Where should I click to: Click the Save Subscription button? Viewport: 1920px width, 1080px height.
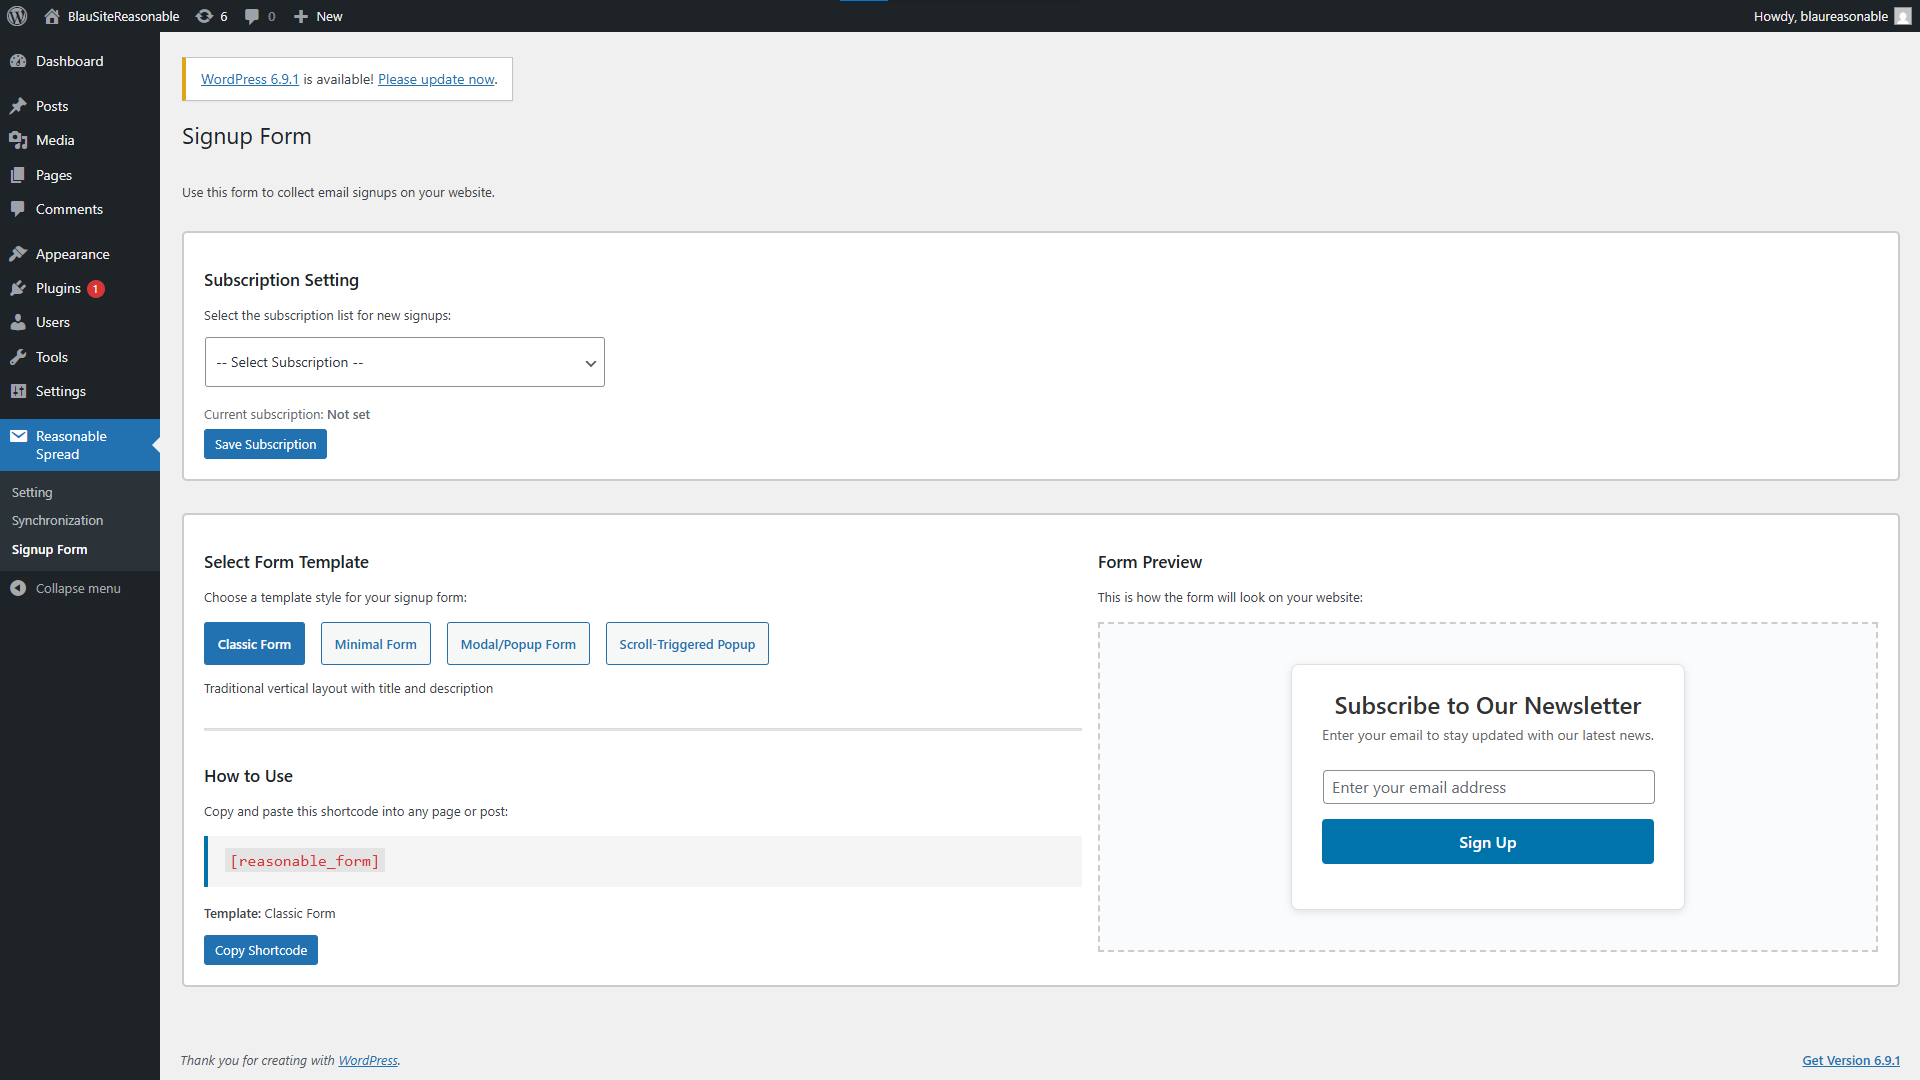pyautogui.click(x=265, y=444)
